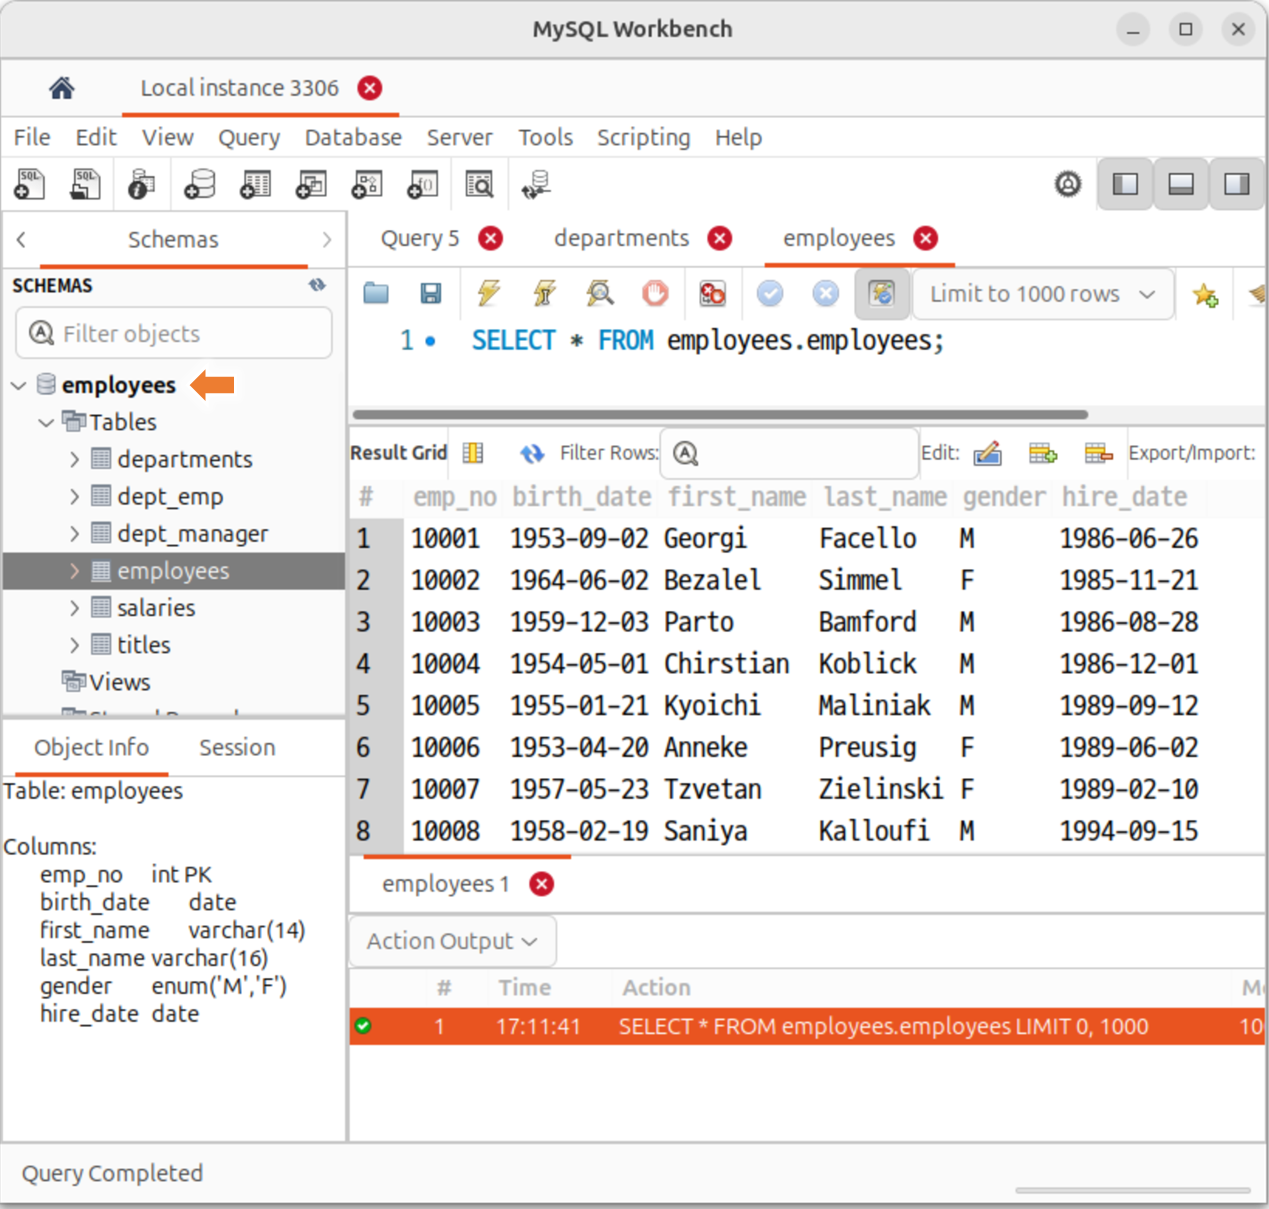The width and height of the screenshot is (1269, 1209).
Task: Toggle right sidebar panel visibility
Action: pyautogui.click(x=1237, y=184)
